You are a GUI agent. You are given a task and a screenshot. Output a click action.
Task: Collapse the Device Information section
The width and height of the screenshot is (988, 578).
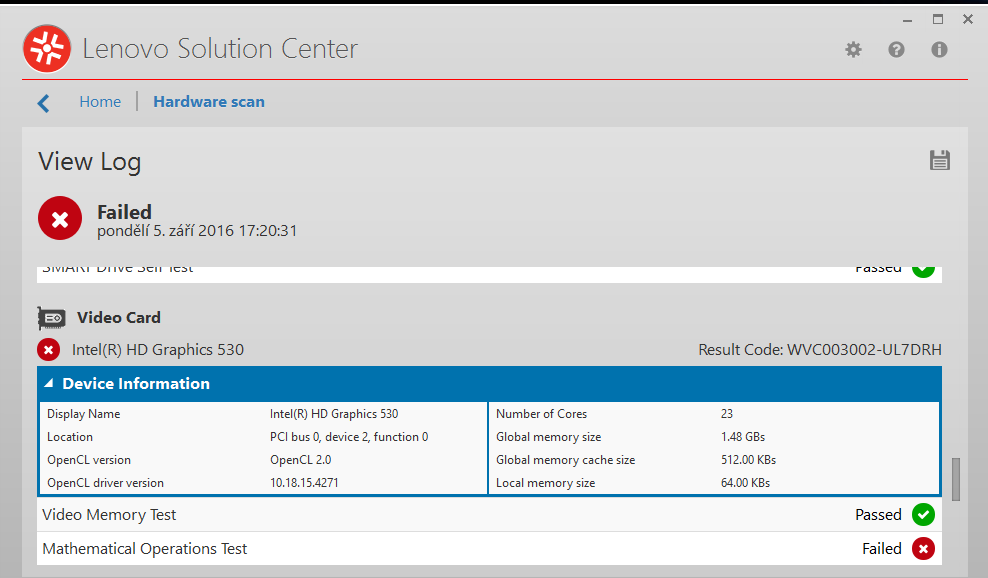49,383
